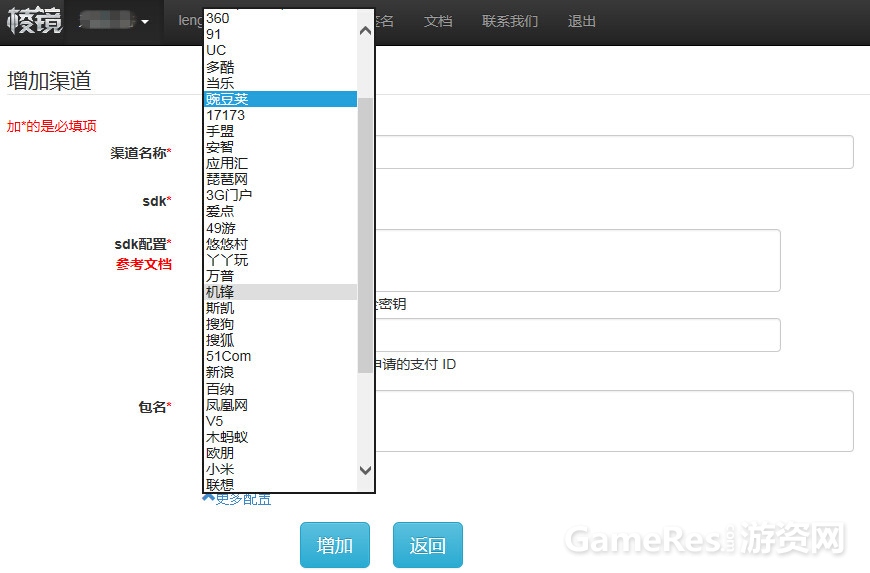Choose 悠悠村 in the list
The height and width of the screenshot is (573, 870).
281,244
